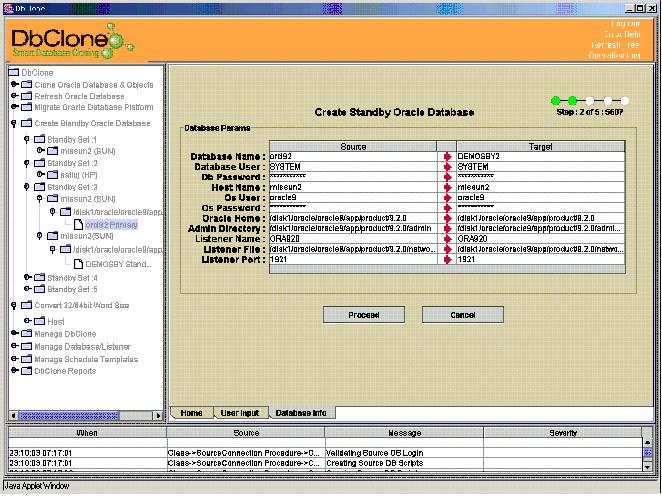
Task: Click the satluj (HP) host folder icon
Action: click(52, 175)
